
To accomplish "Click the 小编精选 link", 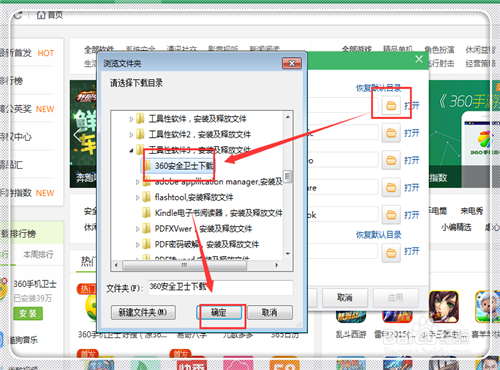I will click(x=456, y=227).
